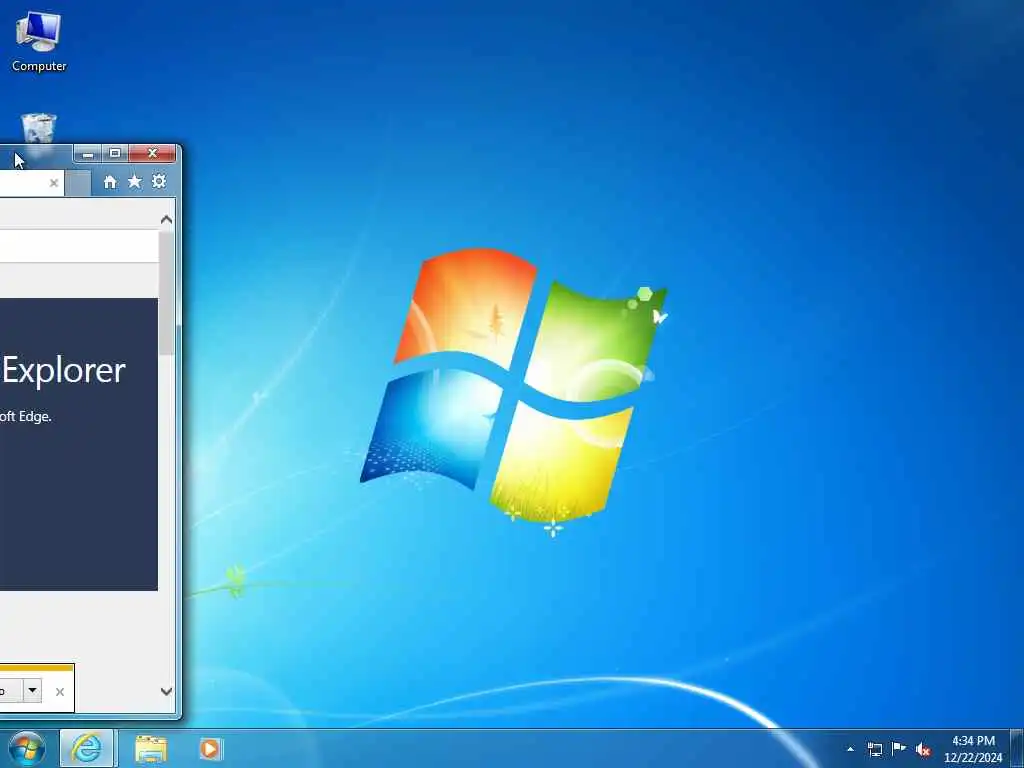
Task: Click the Show desktop button
Action: point(1017,749)
